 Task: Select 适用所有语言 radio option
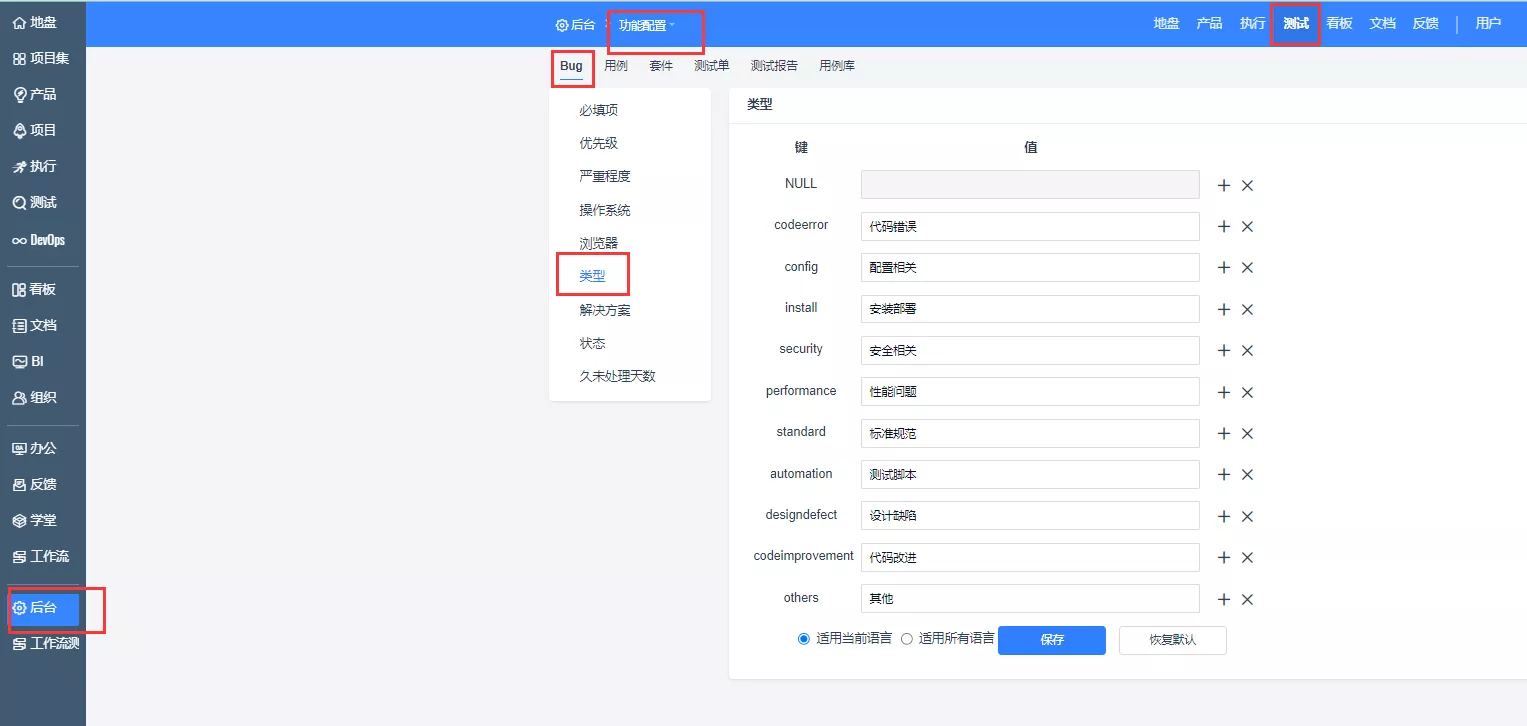907,639
